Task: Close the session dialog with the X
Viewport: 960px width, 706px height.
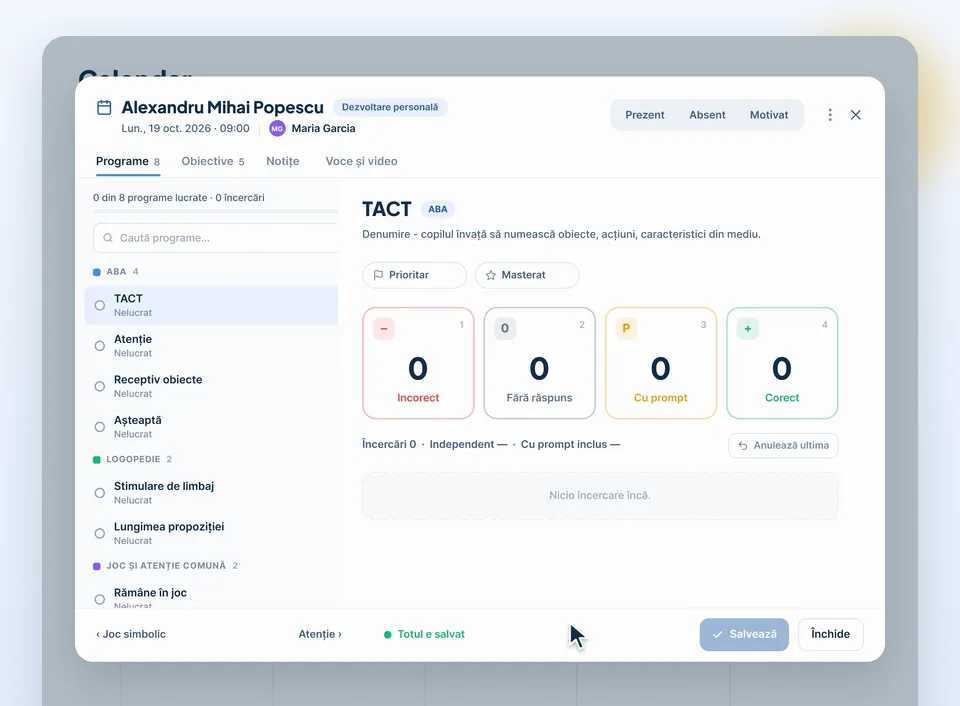Action: click(856, 115)
